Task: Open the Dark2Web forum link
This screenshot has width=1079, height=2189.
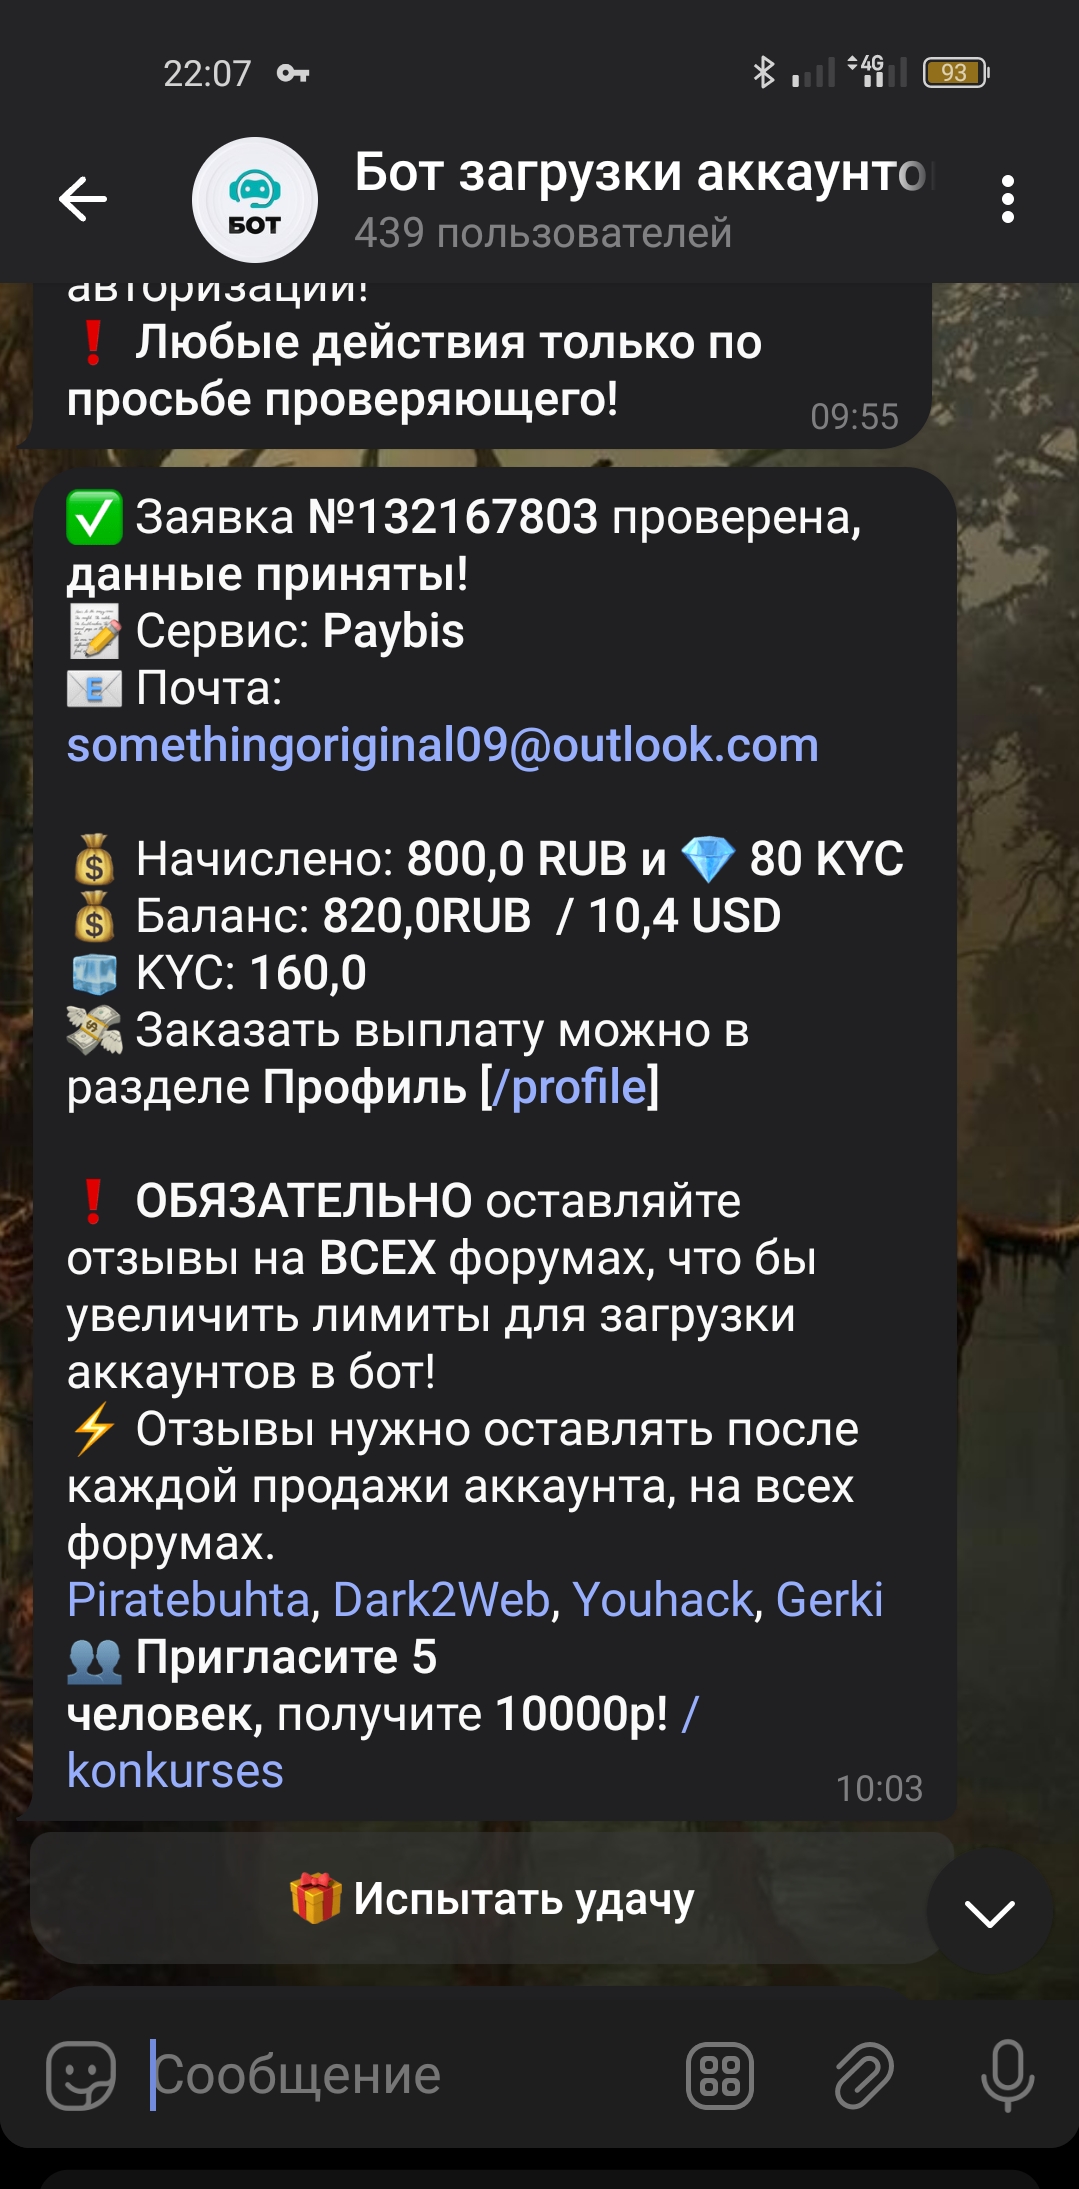Action: click(441, 1600)
